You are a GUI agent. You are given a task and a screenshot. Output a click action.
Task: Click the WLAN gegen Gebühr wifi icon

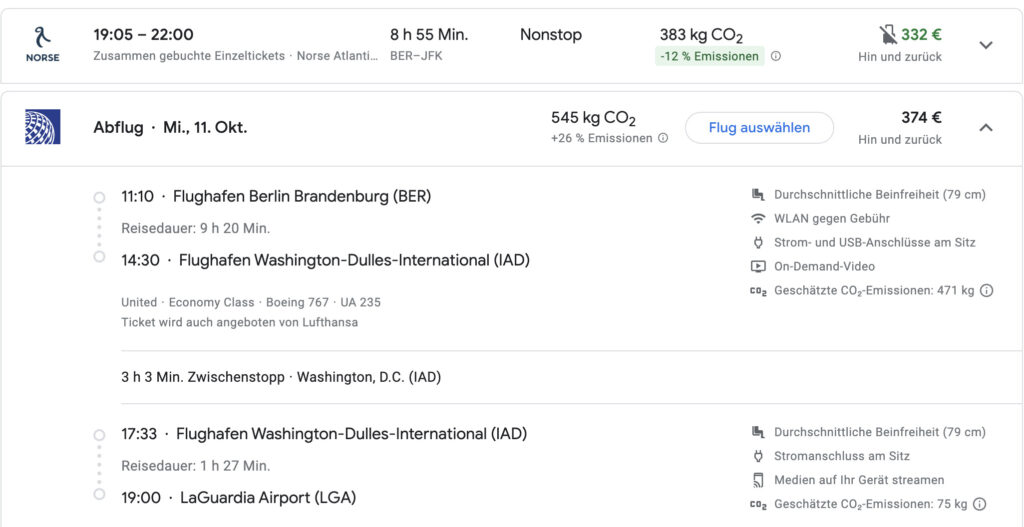[758, 219]
